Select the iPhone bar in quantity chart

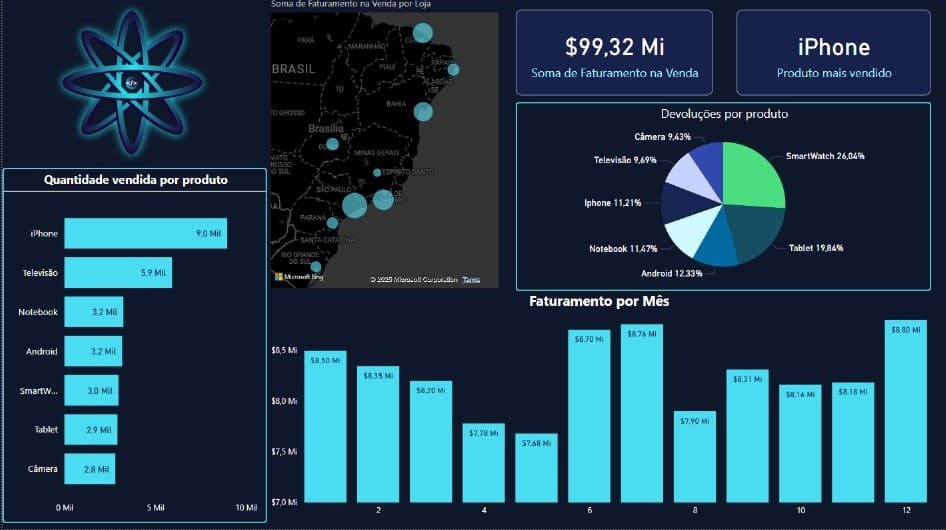(x=145, y=233)
